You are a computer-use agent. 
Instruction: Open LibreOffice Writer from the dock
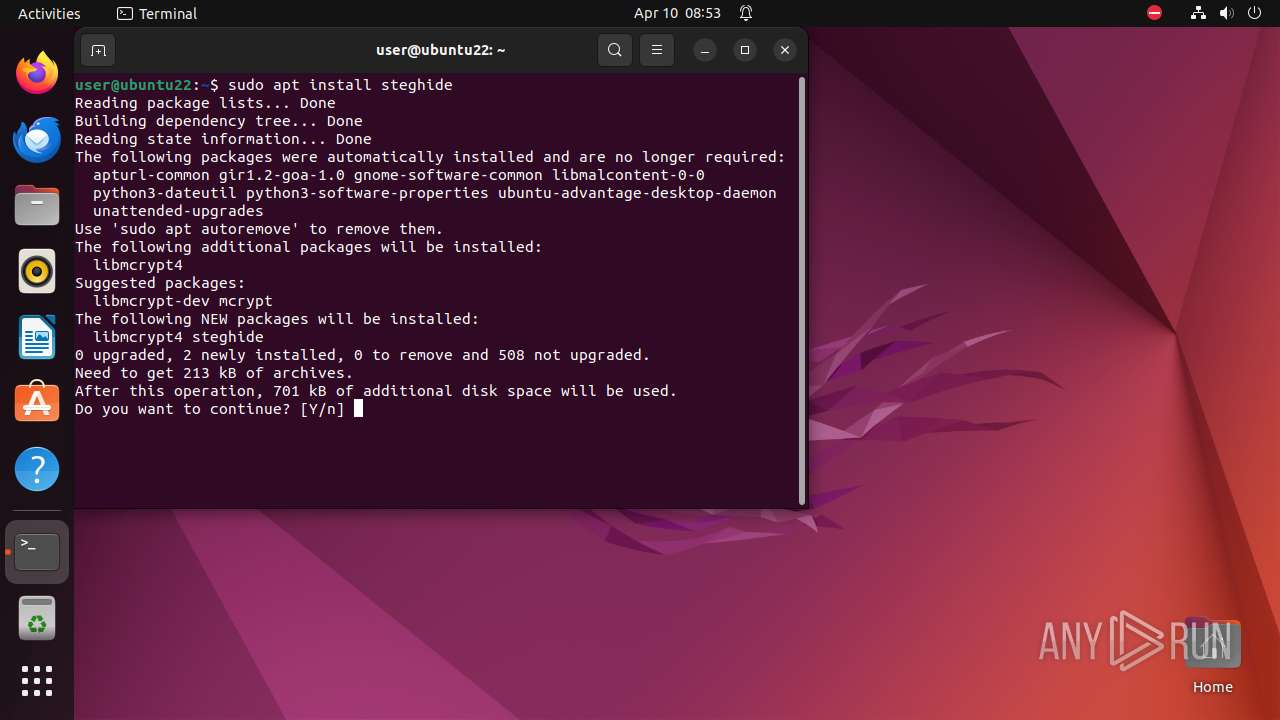point(37,337)
